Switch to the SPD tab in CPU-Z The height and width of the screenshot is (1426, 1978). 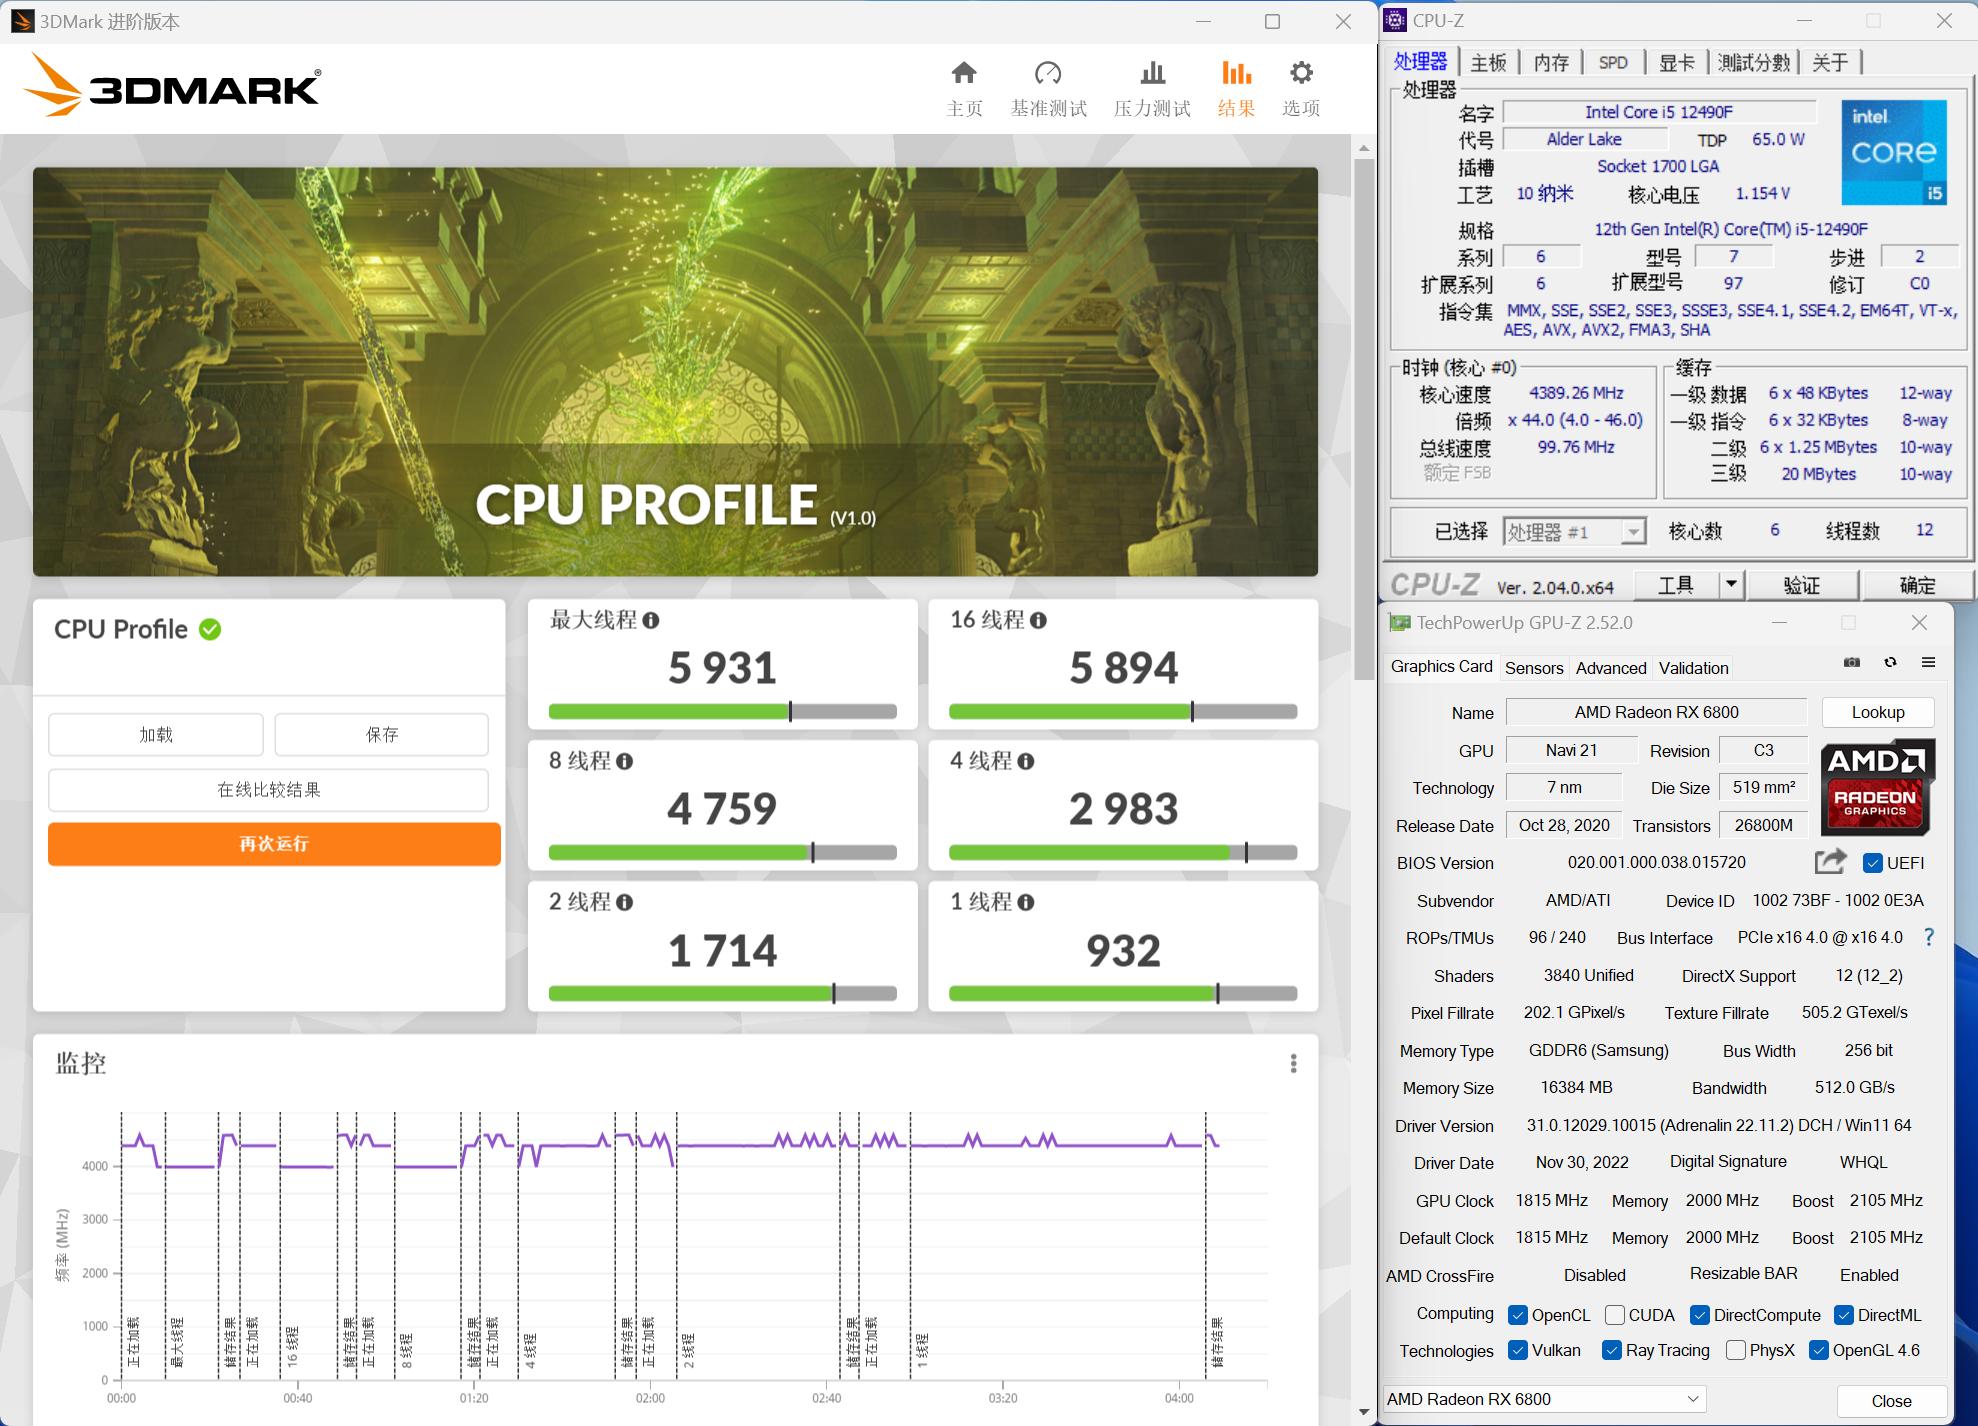(x=1612, y=63)
